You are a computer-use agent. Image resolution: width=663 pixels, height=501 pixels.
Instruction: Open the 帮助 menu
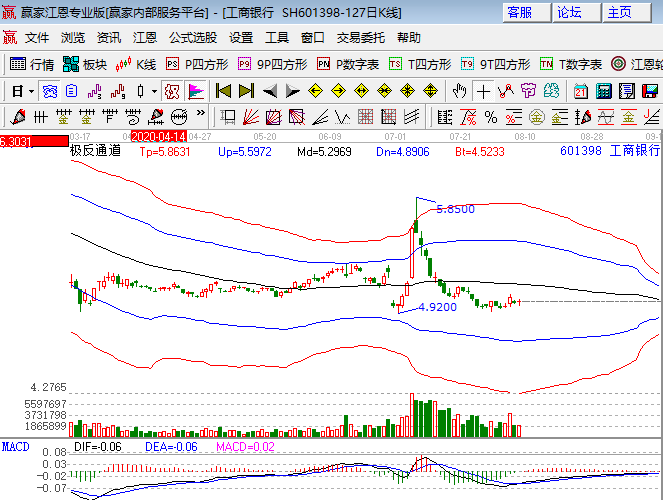pos(409,38)
